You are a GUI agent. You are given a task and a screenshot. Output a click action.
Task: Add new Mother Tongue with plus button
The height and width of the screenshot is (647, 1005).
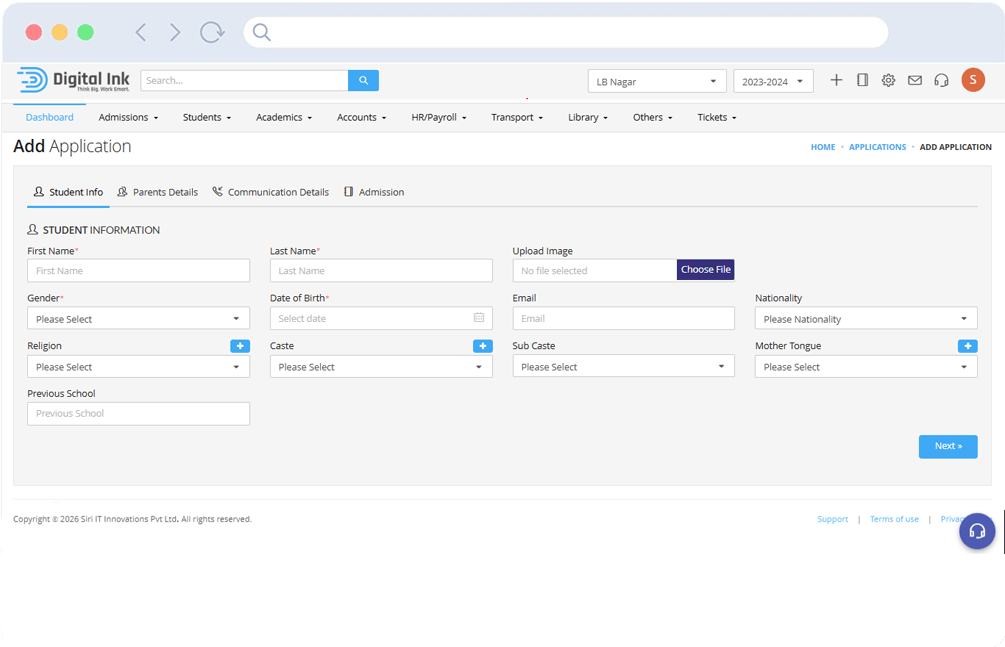tap(967, 346)
